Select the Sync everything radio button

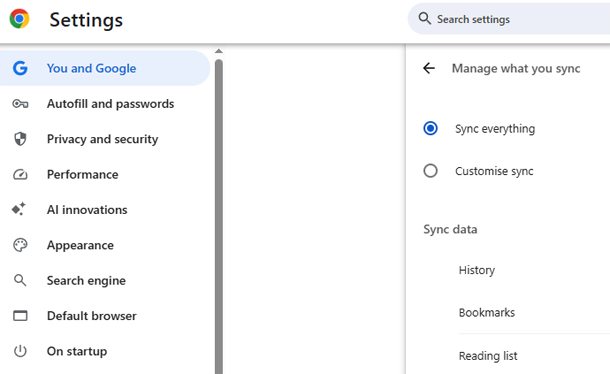430,128
